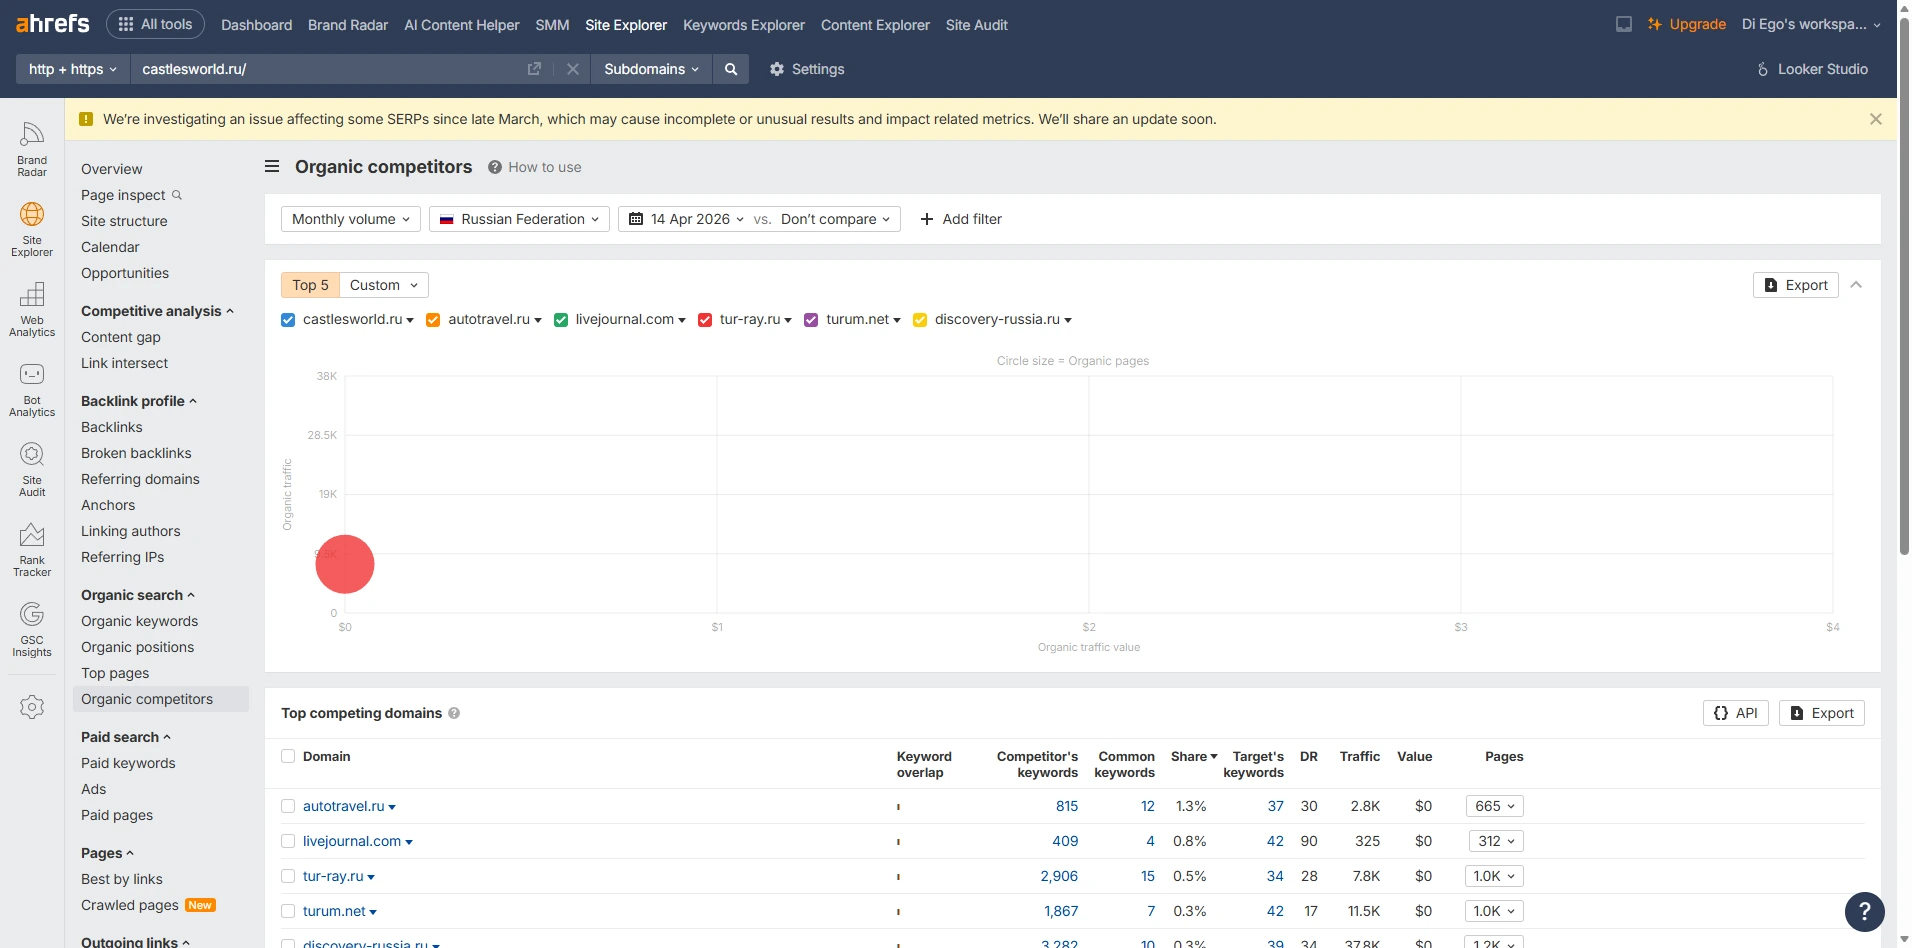Tick the select-all Domain header checkbox
The height and width of the screenshot is (948, 1912).
click(x=288, y=756)
